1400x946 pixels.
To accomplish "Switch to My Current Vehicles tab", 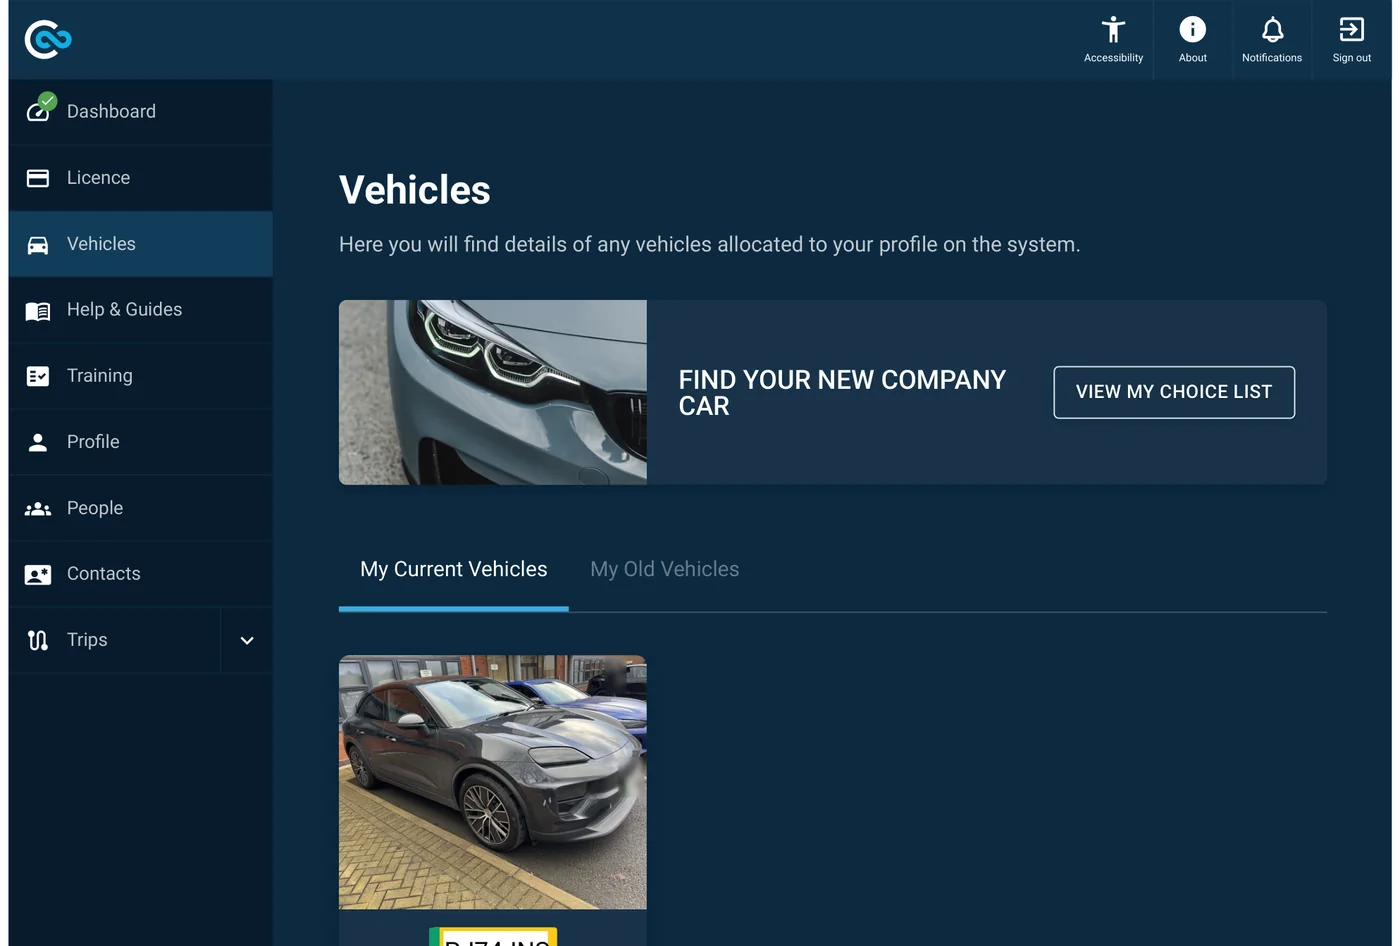I will [454, 570].
